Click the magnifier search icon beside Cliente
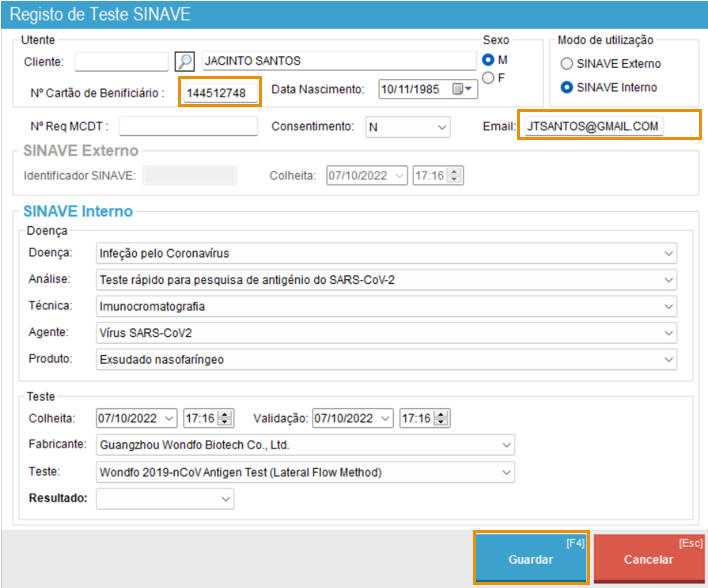Image resolution: width=708 pixels, height=588 pixels. [184, 61]
